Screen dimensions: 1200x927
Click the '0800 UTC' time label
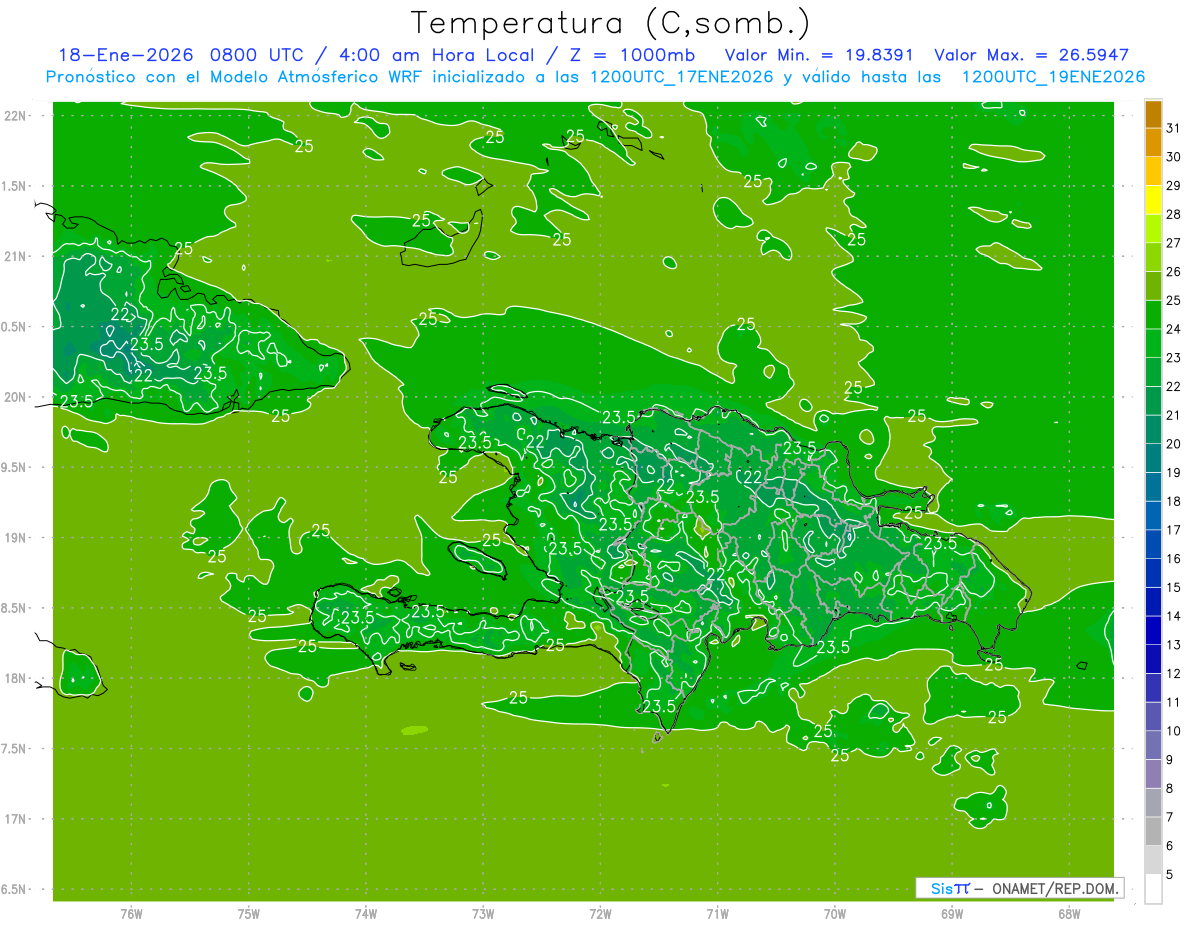click(257, 55)
